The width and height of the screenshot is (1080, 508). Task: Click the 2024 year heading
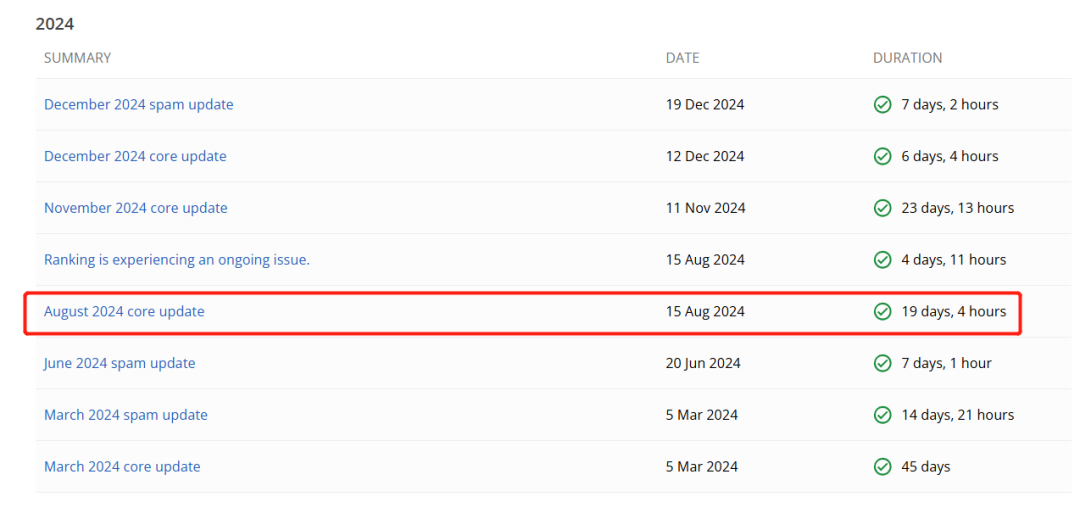55,24
